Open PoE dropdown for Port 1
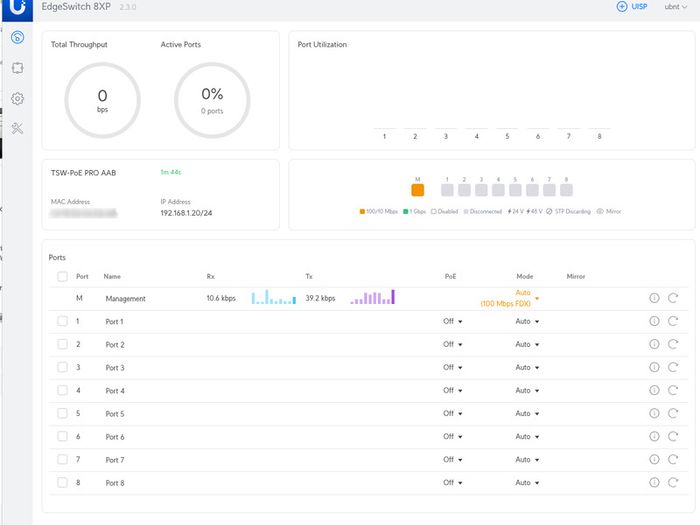The image size is (700, 525). 453,321
